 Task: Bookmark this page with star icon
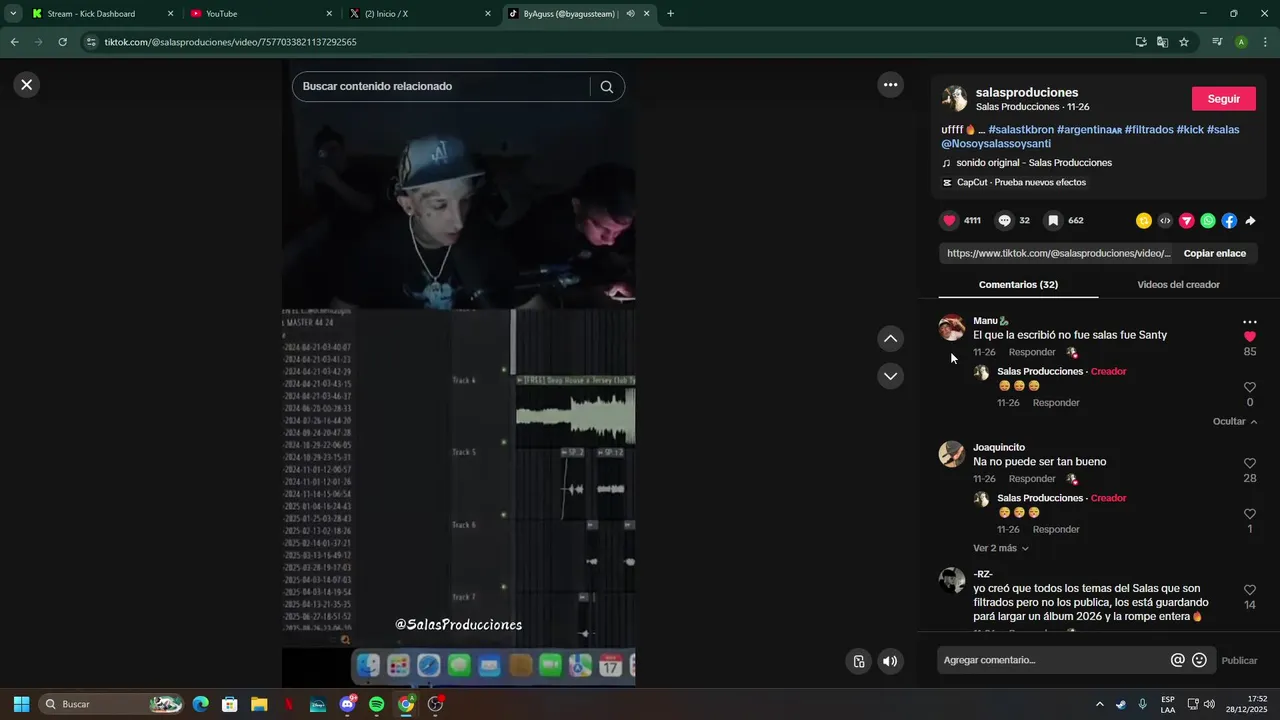click(1184, 42)
